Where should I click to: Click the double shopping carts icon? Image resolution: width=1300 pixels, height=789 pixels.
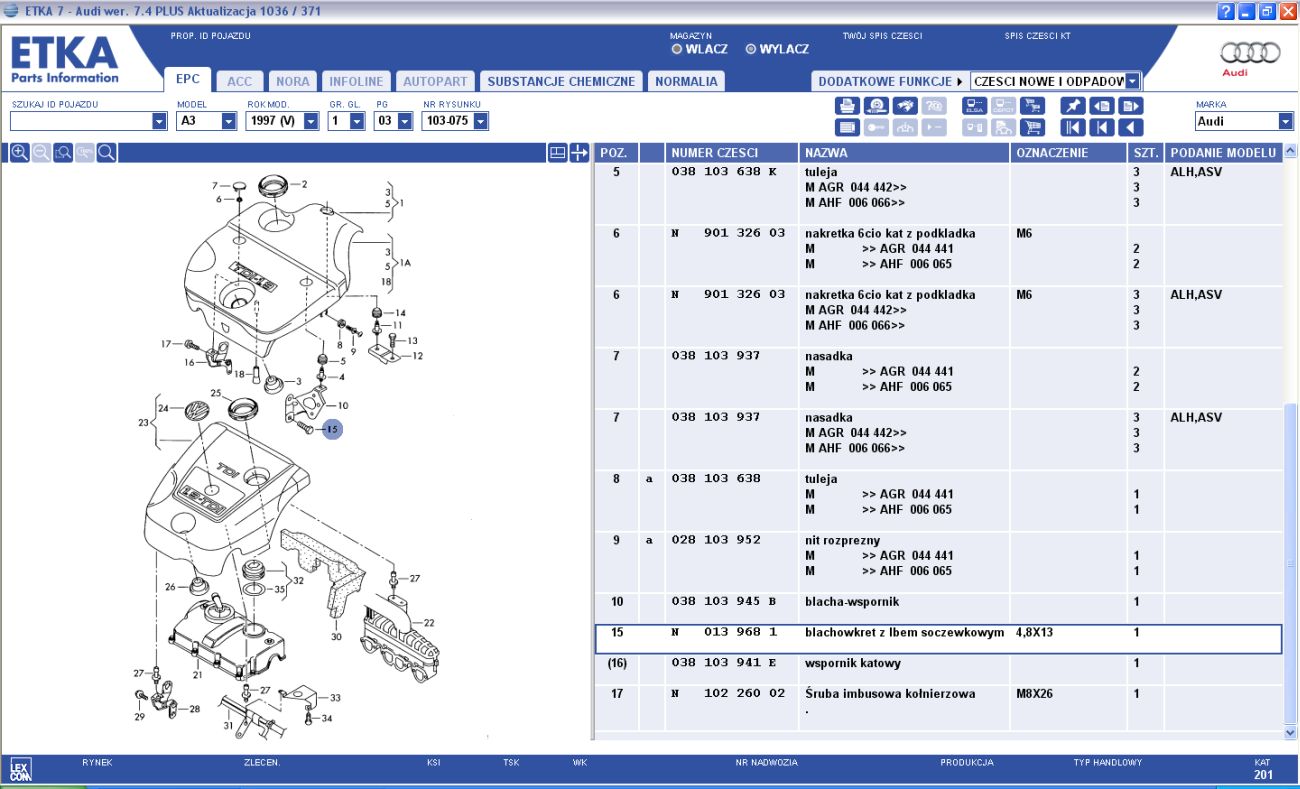[1032, 106]
